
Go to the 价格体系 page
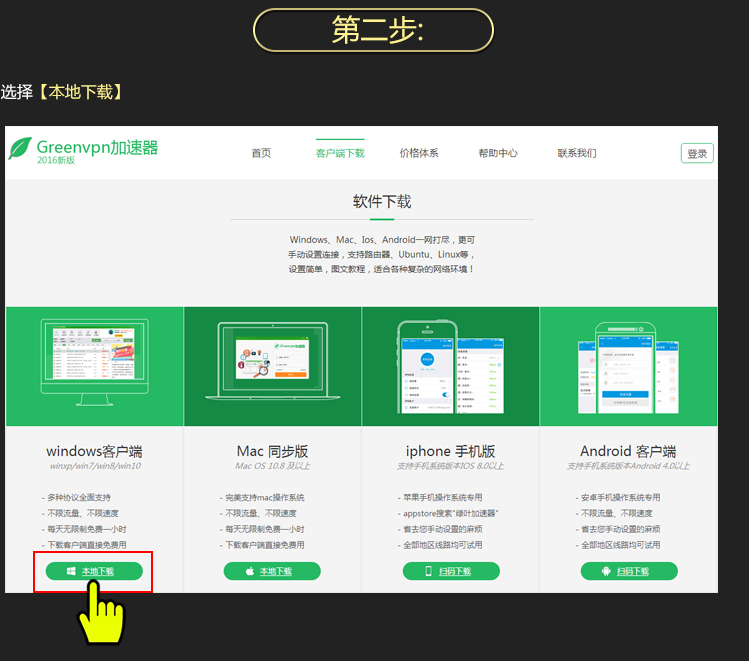[x=418, y=153]
